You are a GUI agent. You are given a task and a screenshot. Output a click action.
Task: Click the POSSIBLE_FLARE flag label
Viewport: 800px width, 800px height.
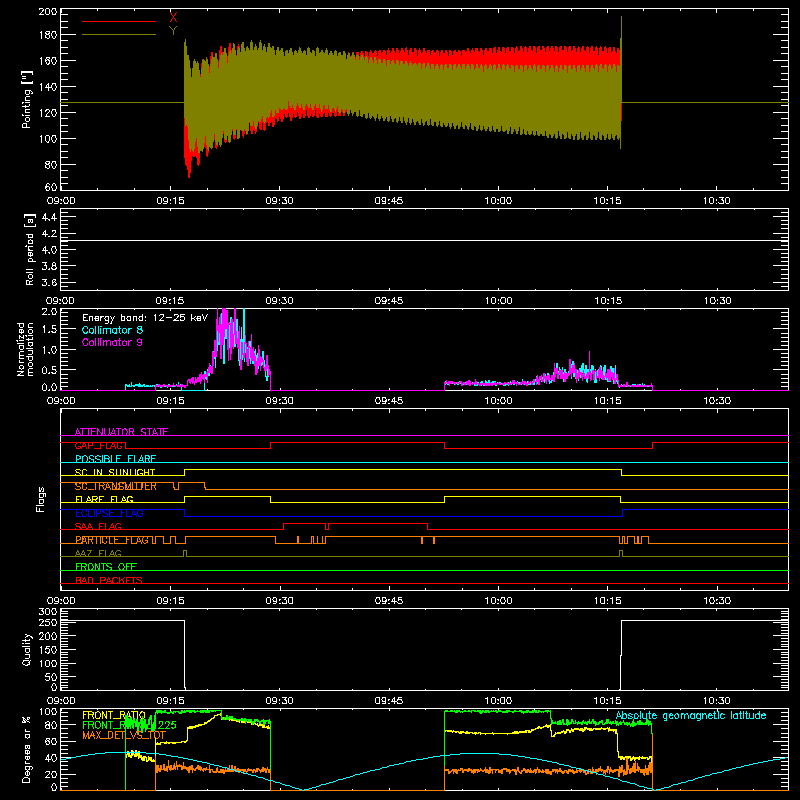(115, 459)
